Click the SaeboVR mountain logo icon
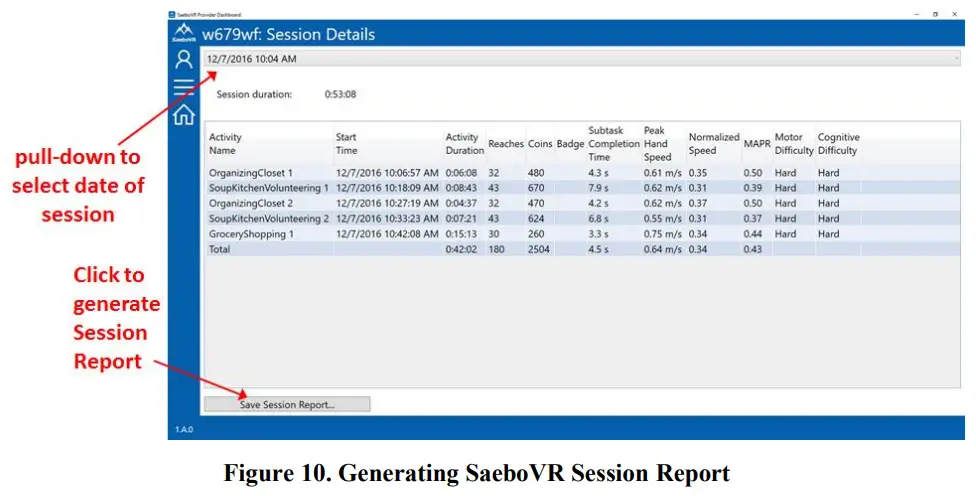Image resolution: width=976 pixels, height=496 pixels. (x=184, y=32)
